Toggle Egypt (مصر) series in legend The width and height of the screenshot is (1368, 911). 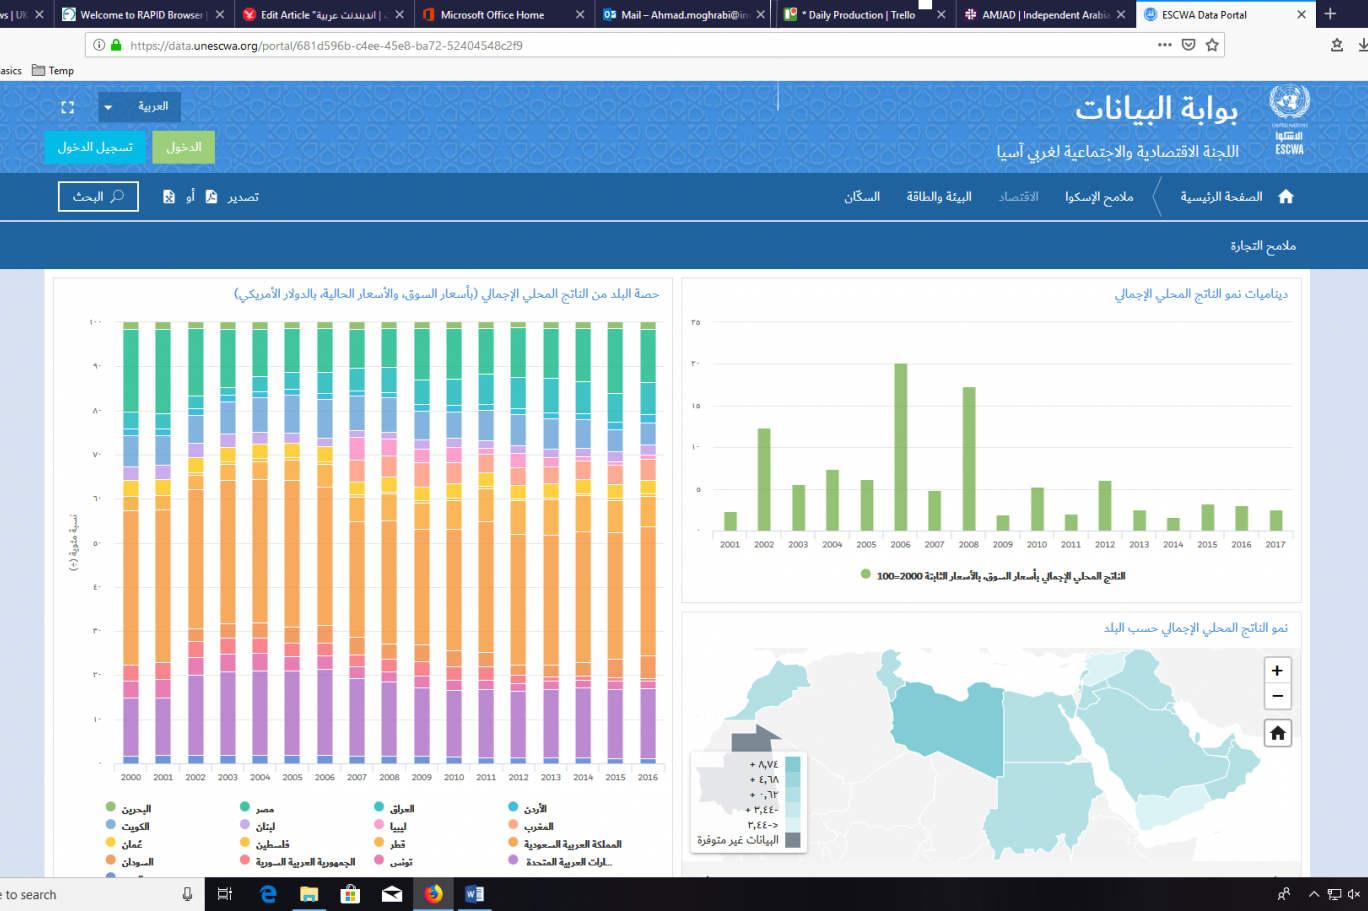[x=245, y=807]
